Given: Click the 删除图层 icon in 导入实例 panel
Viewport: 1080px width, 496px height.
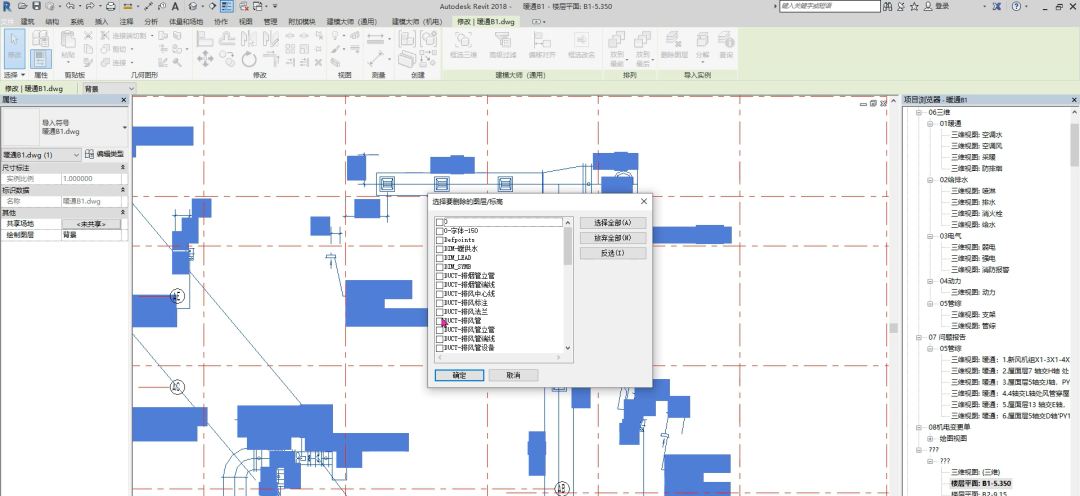Looking at the screenshot, I should click(674, 45).
